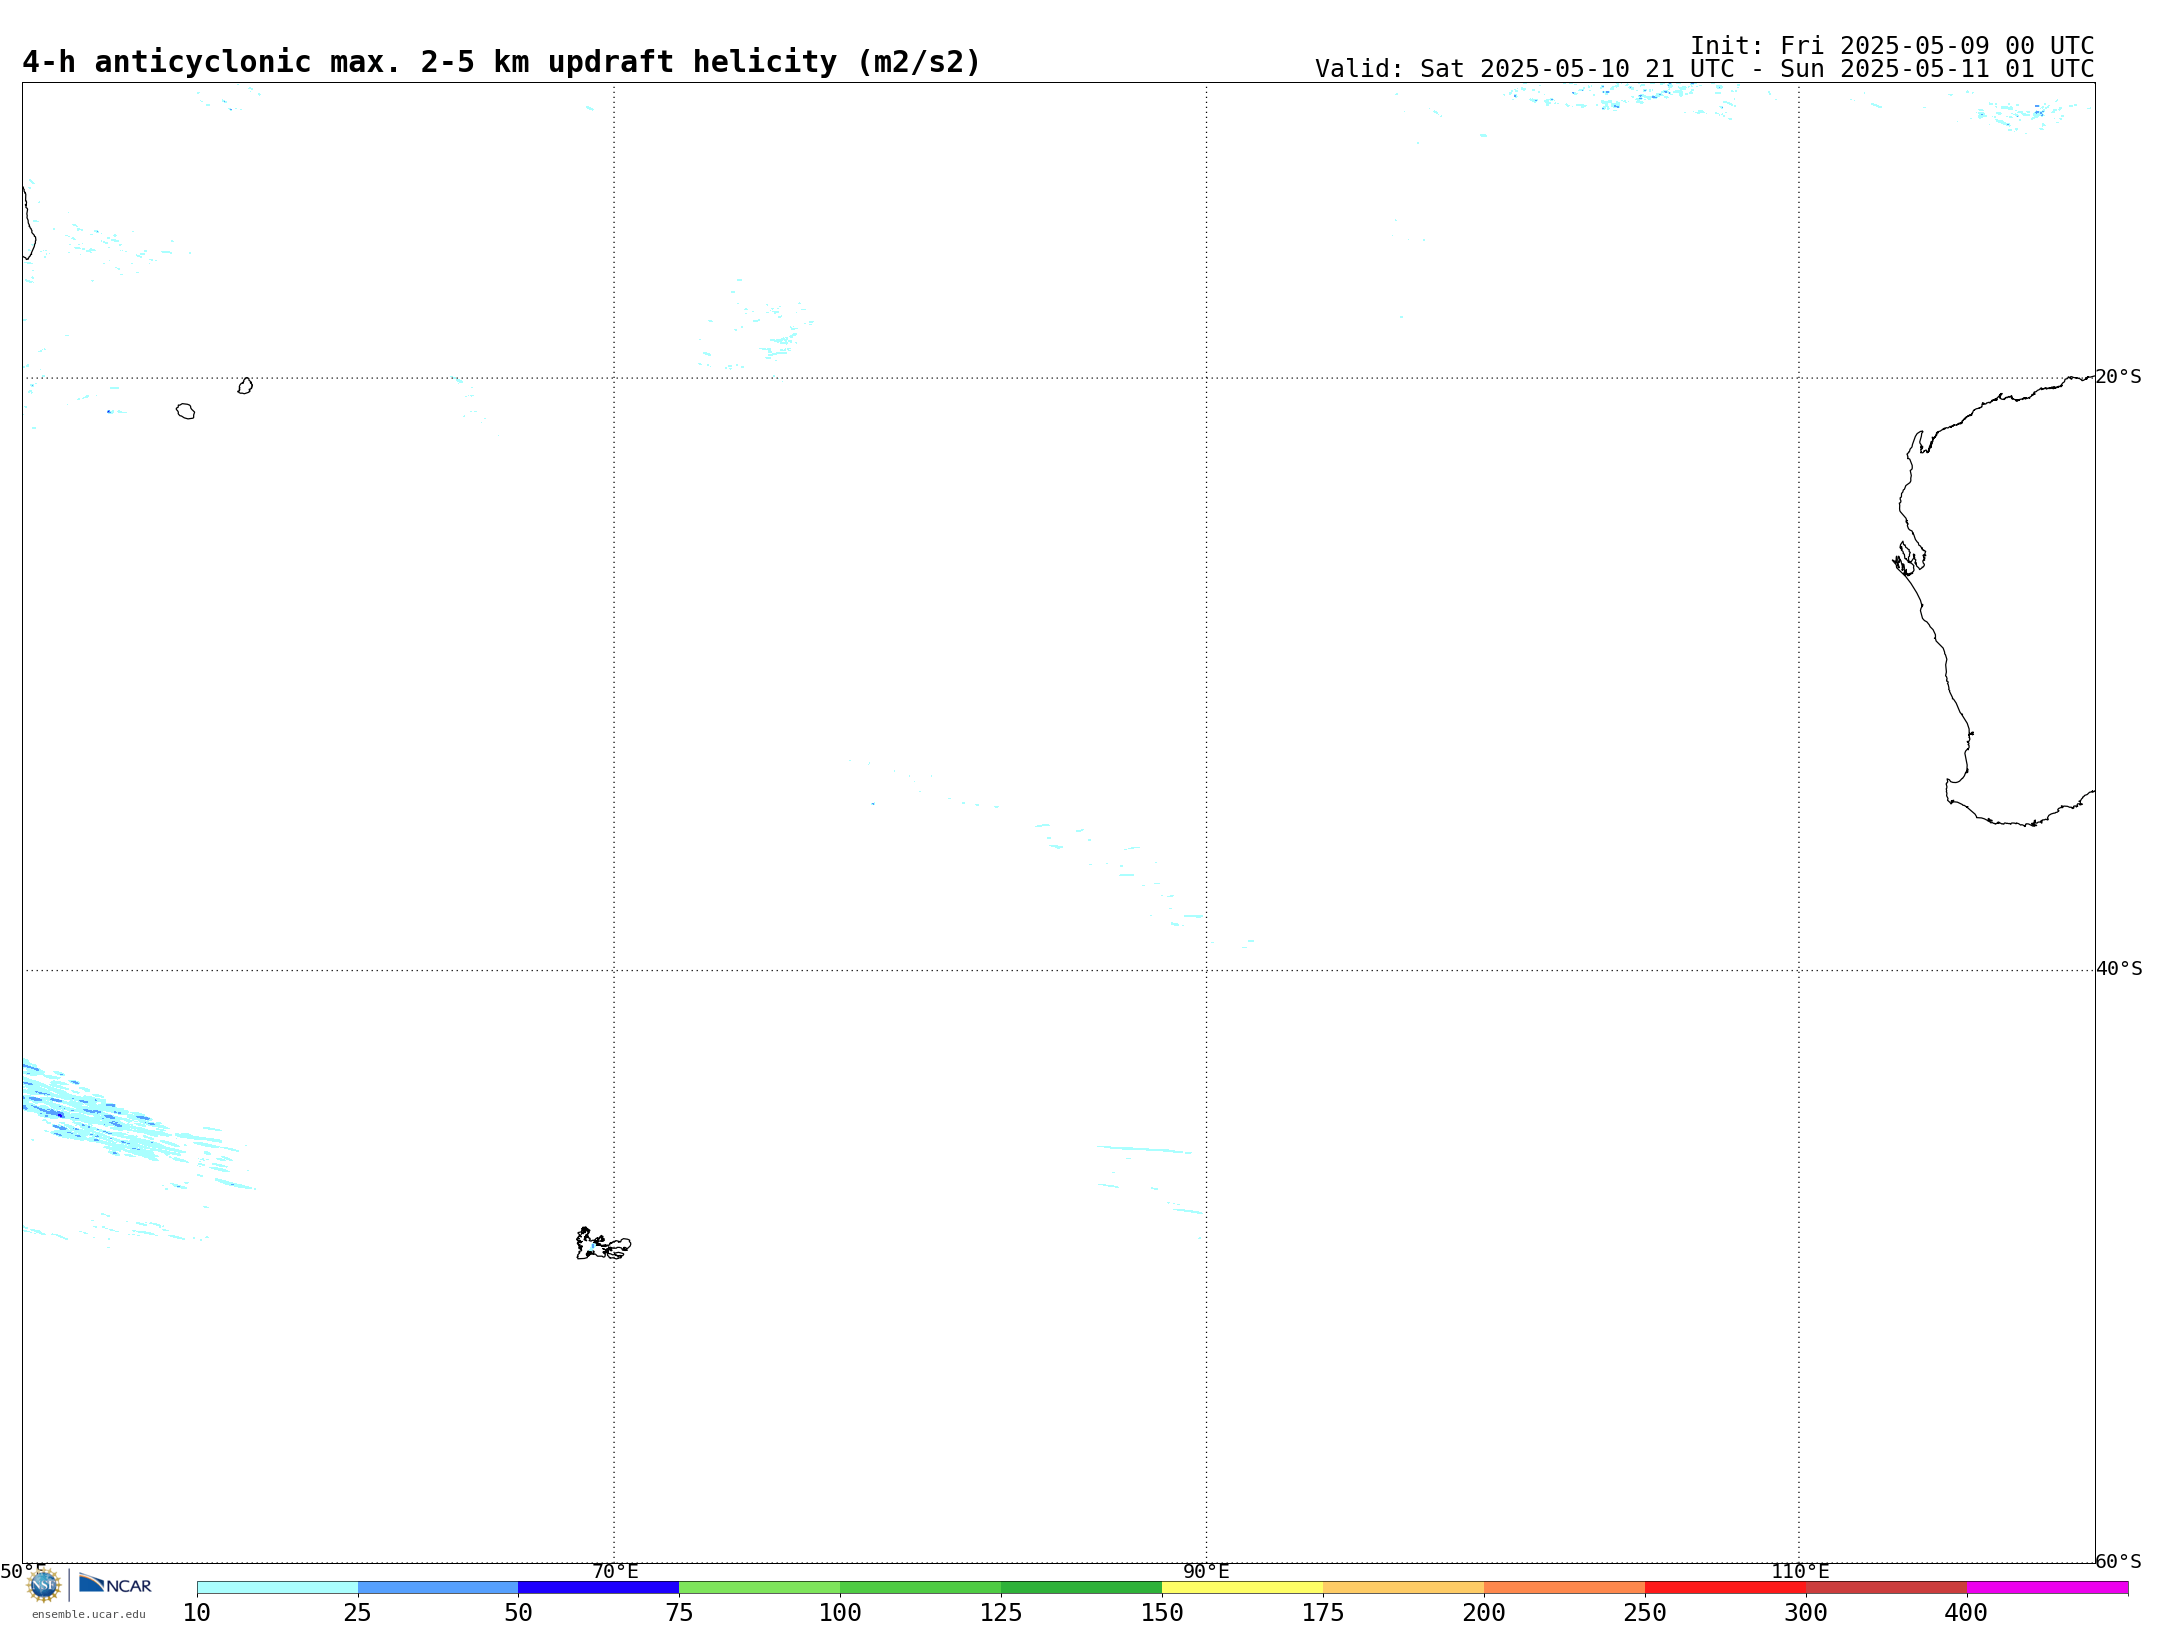Image resolution: width=2160 pixels, height=1626 pixels.
Task: Click the colorbar value 175
Action: (1323, 1613)
